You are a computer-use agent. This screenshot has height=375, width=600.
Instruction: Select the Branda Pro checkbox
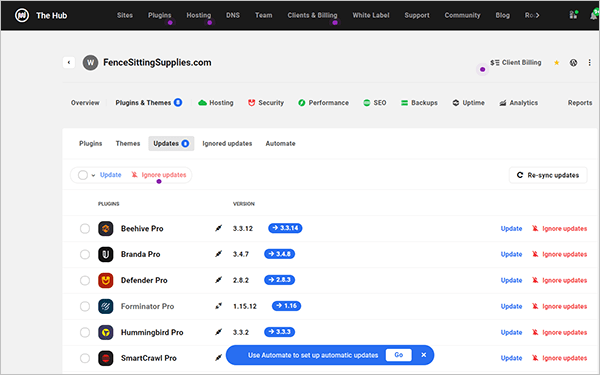tap(85, 254)
